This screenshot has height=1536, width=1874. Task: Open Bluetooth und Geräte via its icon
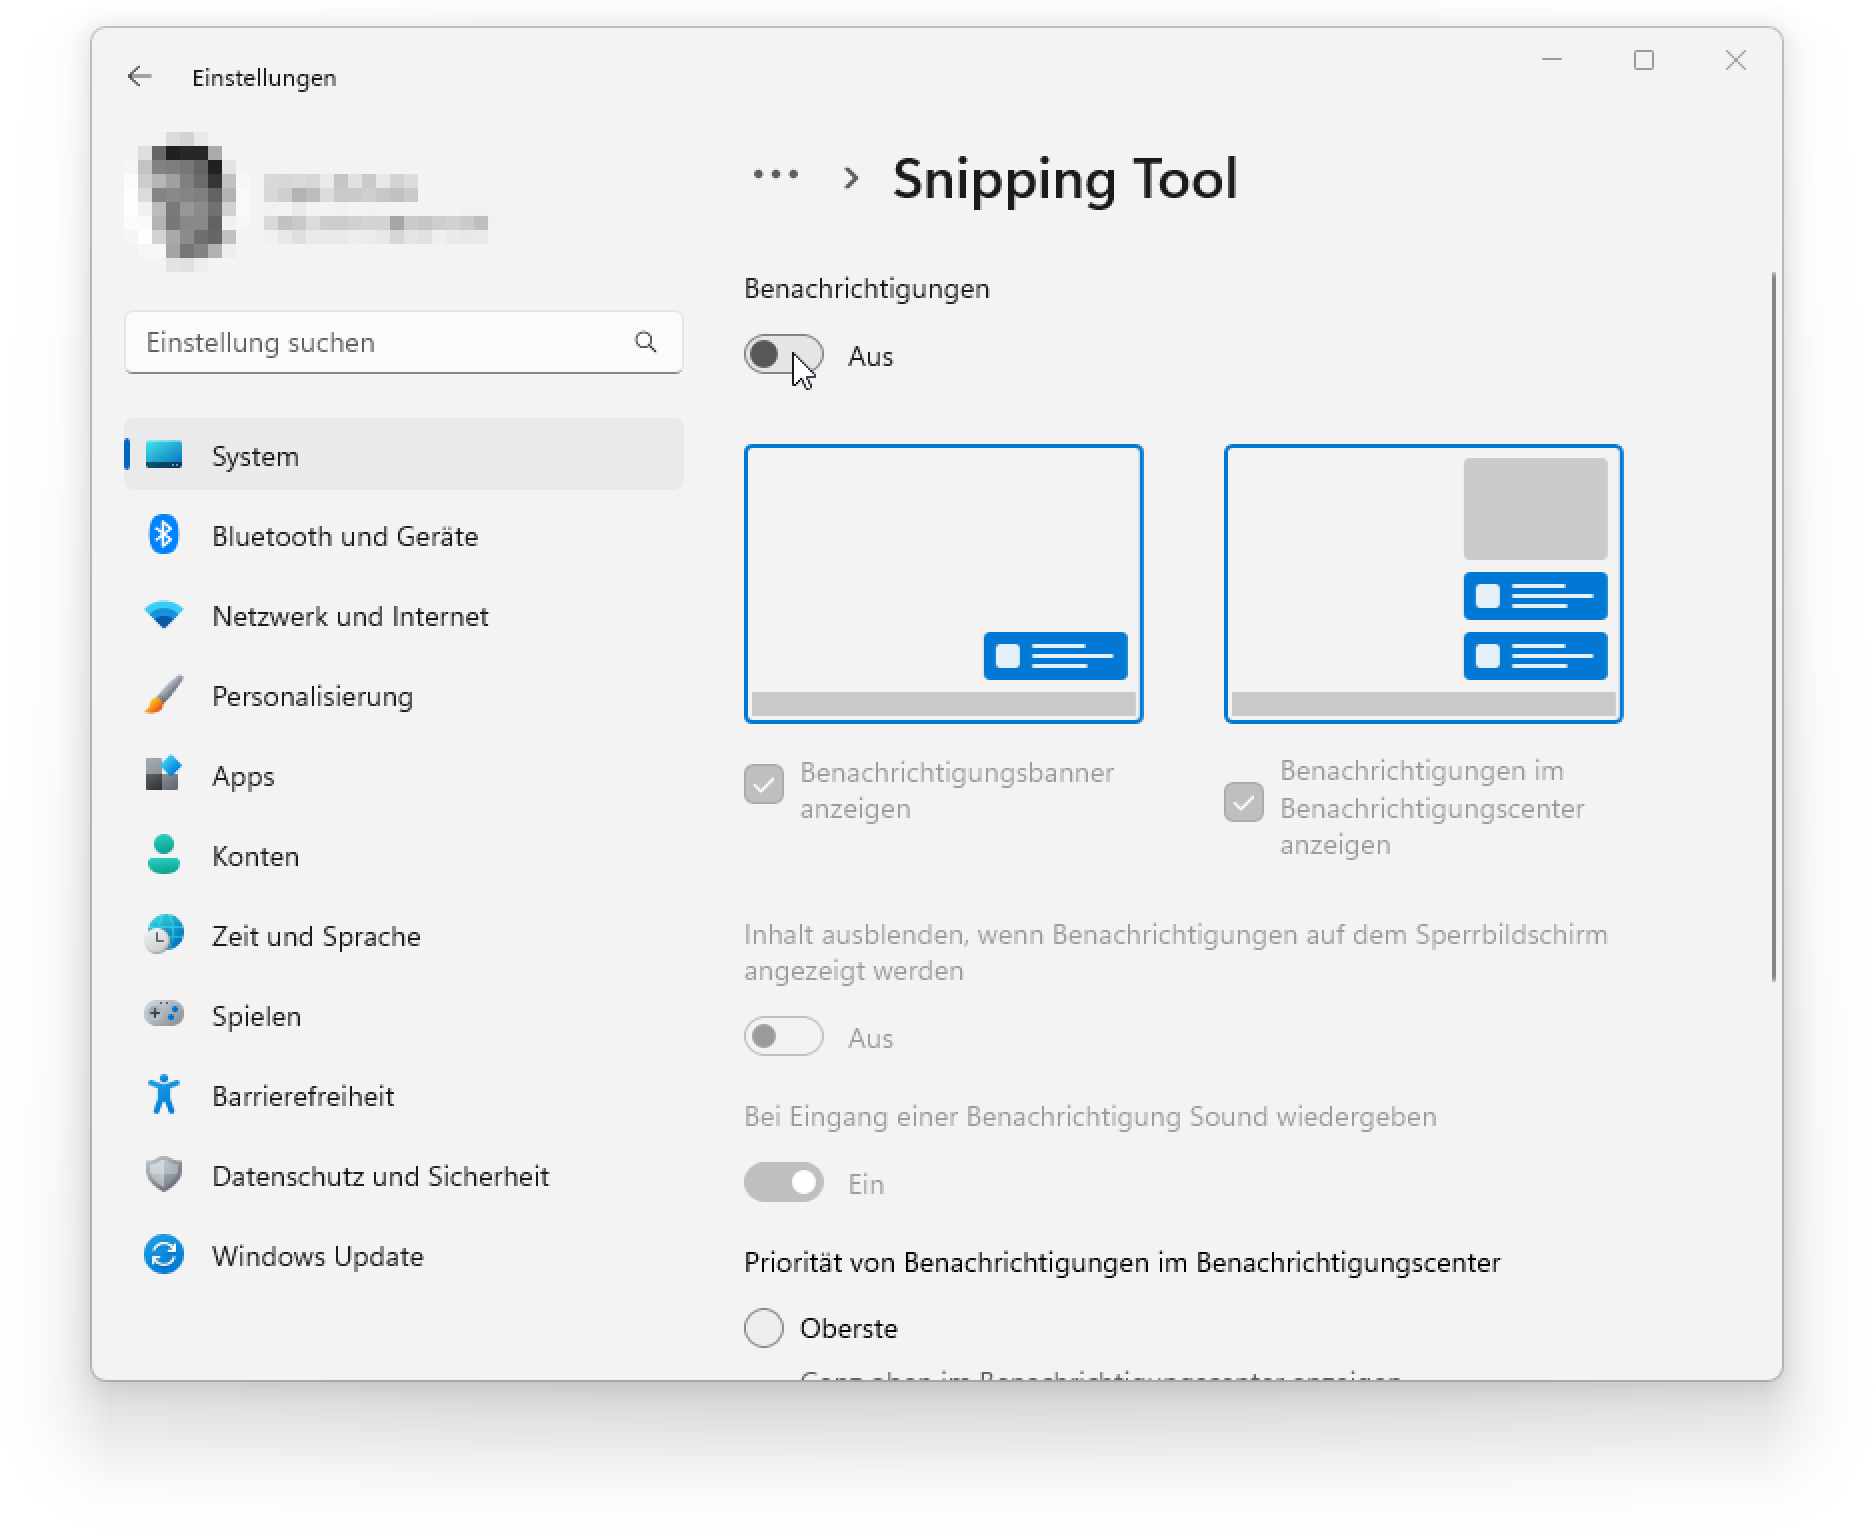point(164,535)
